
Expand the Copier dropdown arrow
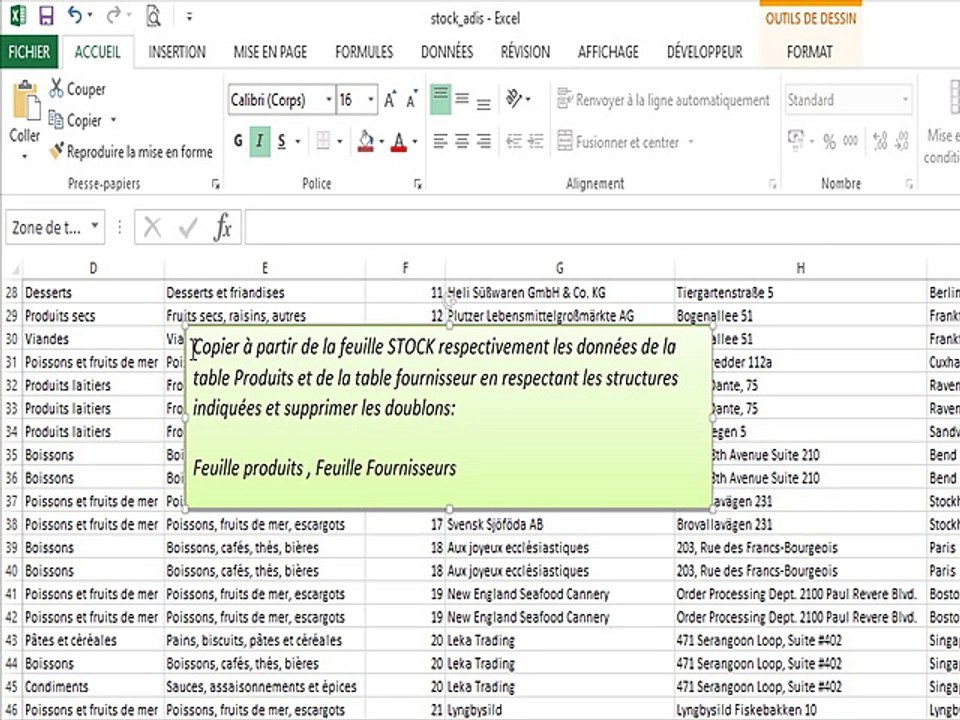[x=113, y=120]
